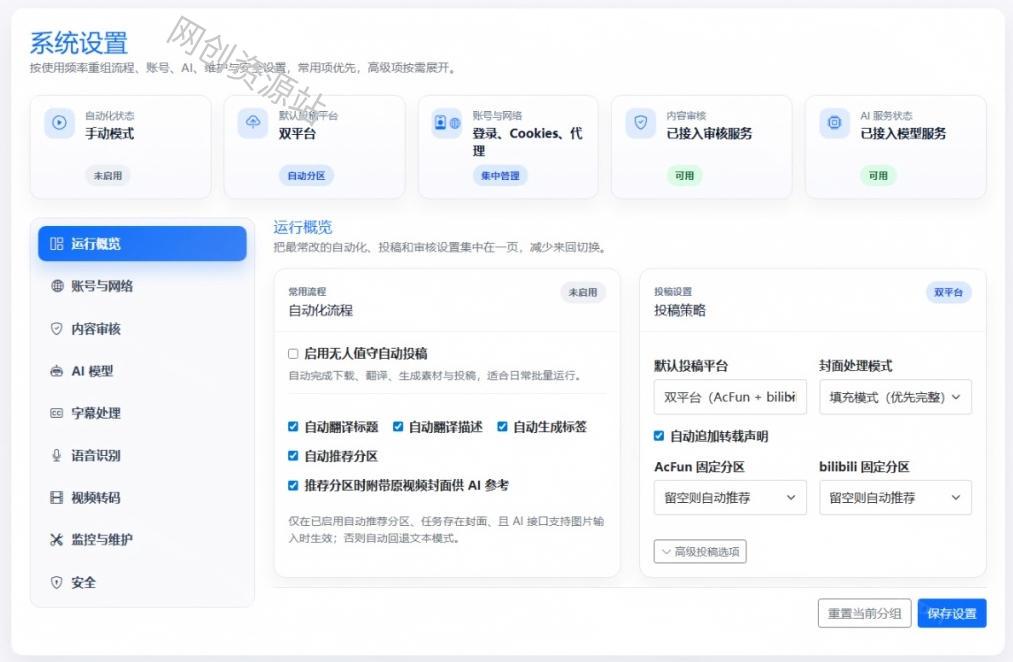
Task: Click the shield icon on 内容审核 status card
Action: pyautogui.click(x=640, y=122)
